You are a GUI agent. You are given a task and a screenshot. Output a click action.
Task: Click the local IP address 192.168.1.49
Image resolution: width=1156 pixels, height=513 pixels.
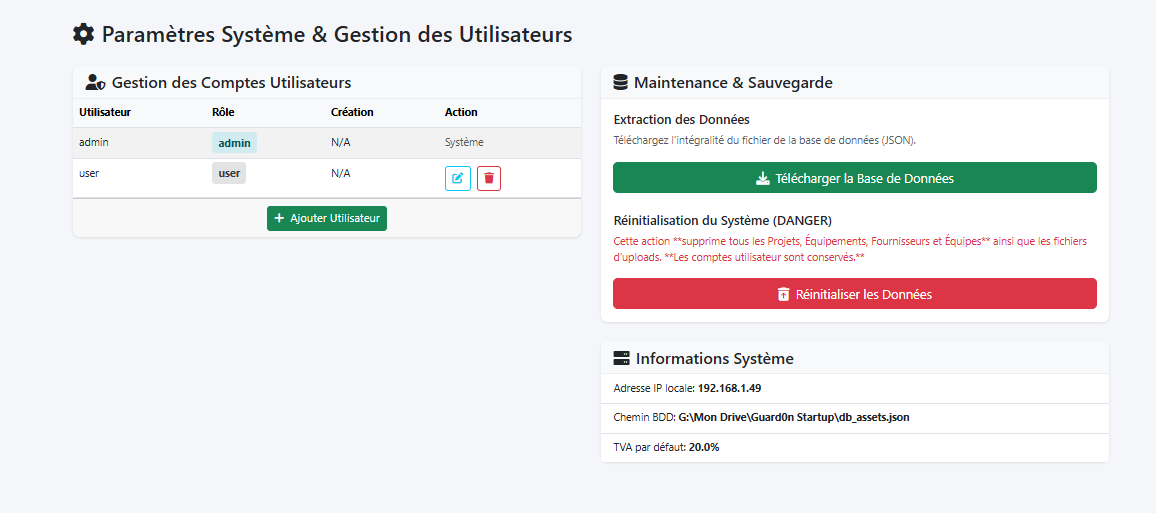(729, 388)
